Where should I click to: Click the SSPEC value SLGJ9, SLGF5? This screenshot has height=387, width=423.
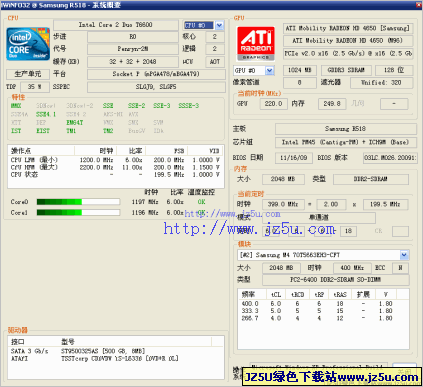tap(156, 87)
